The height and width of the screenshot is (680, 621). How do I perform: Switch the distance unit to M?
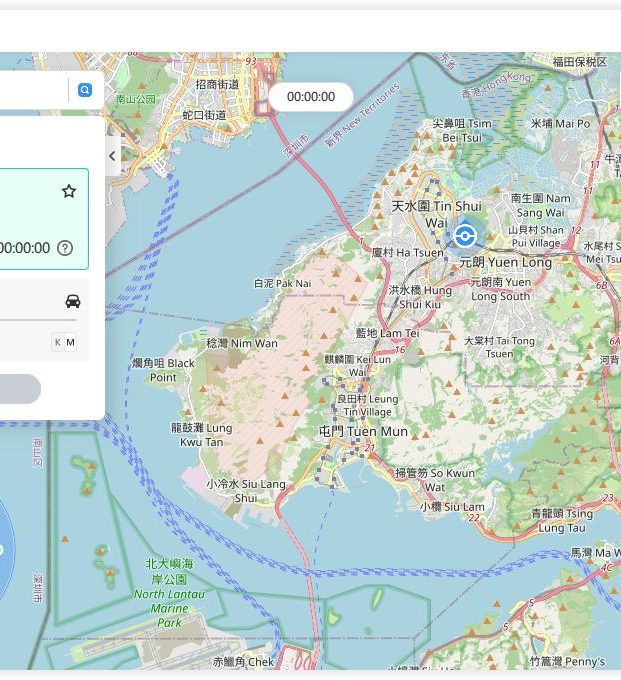click(71, 343)
